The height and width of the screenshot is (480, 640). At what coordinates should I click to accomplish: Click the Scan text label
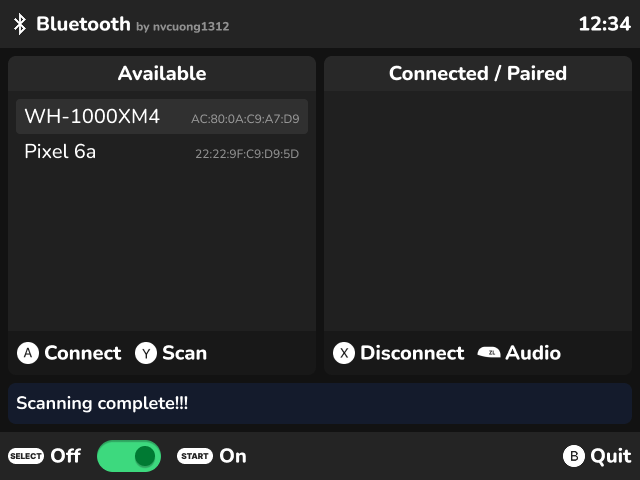tap(184, 353)
